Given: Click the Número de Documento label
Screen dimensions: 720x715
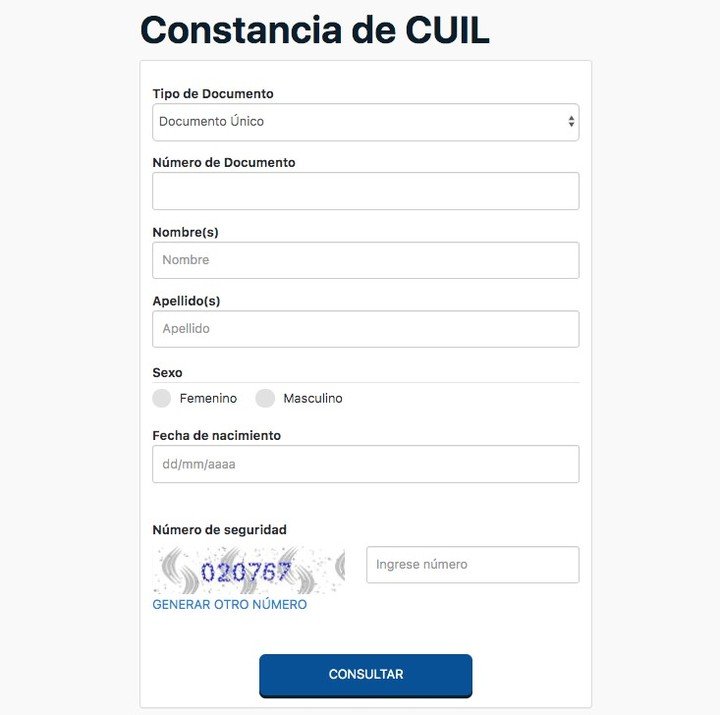Looking at the screenshot, I should point(224,163).
